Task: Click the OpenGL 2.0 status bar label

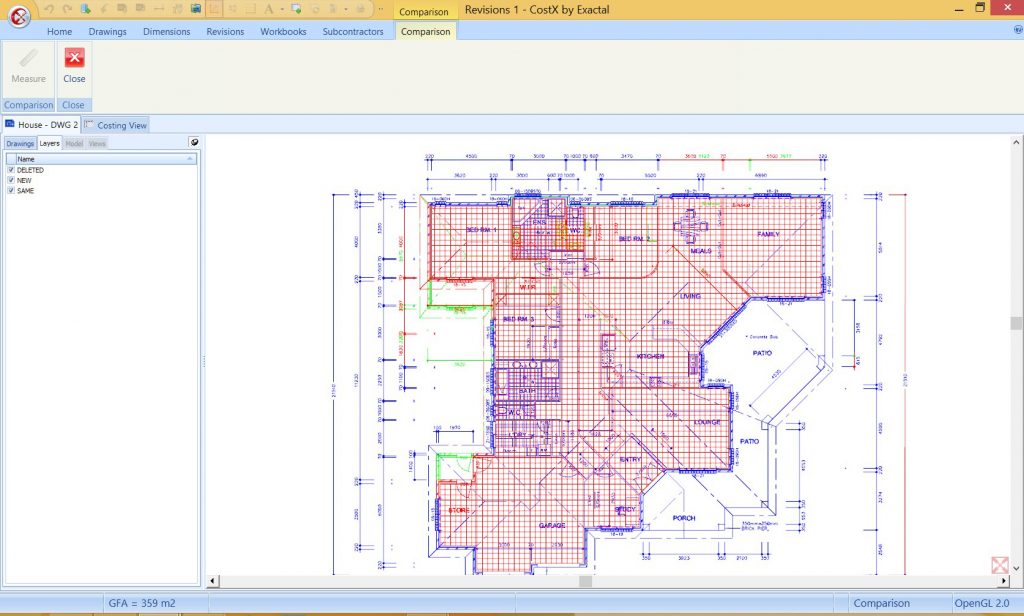Action: point(982,603)
